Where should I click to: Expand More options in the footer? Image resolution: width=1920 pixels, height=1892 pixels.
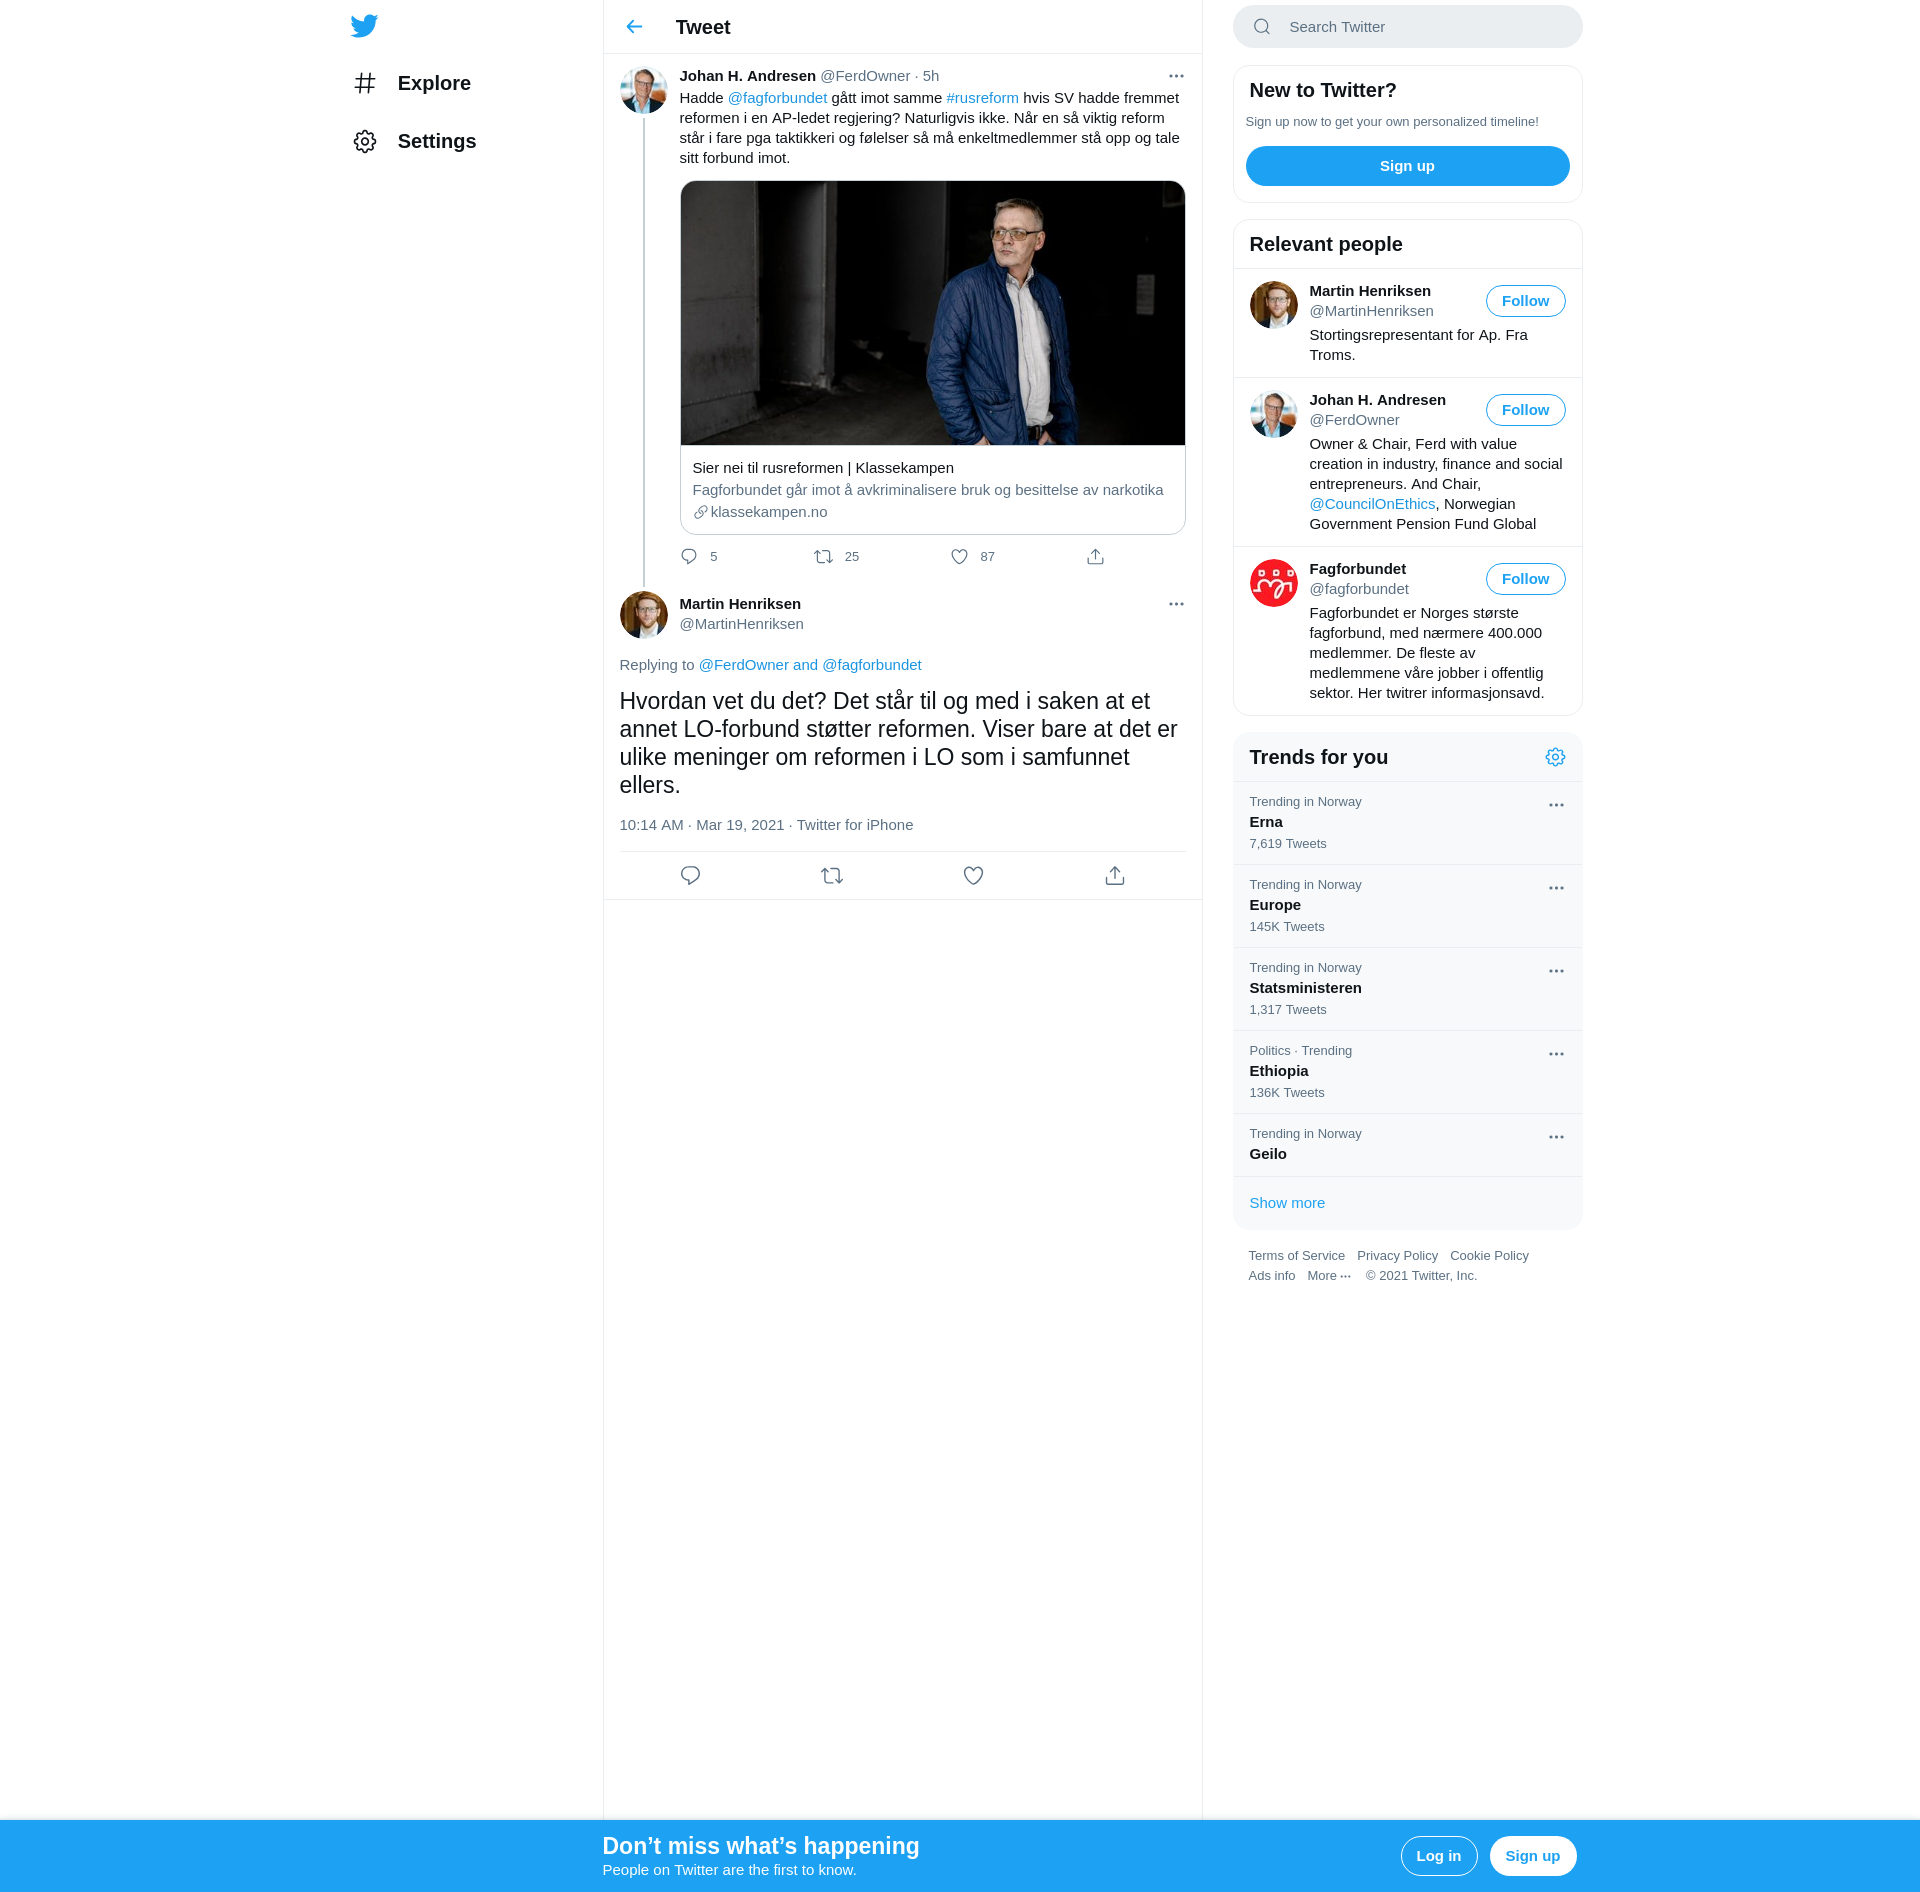point(1329,1276)
